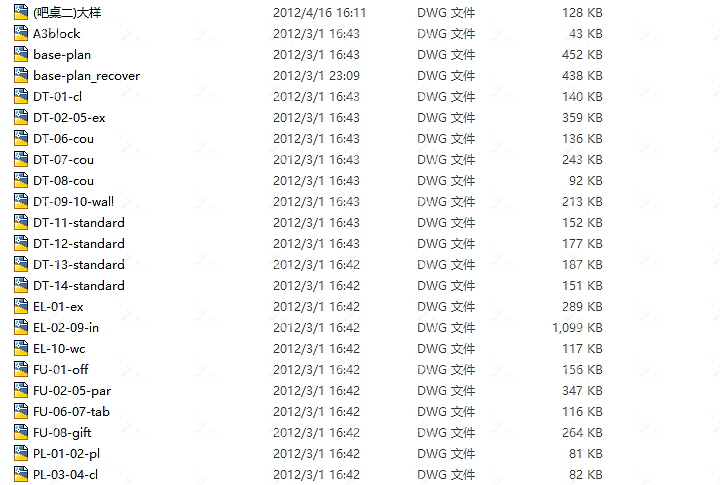Click the FU-01-off file name
The height and width of the screenshot is (485, 720).
coord(61,369)
